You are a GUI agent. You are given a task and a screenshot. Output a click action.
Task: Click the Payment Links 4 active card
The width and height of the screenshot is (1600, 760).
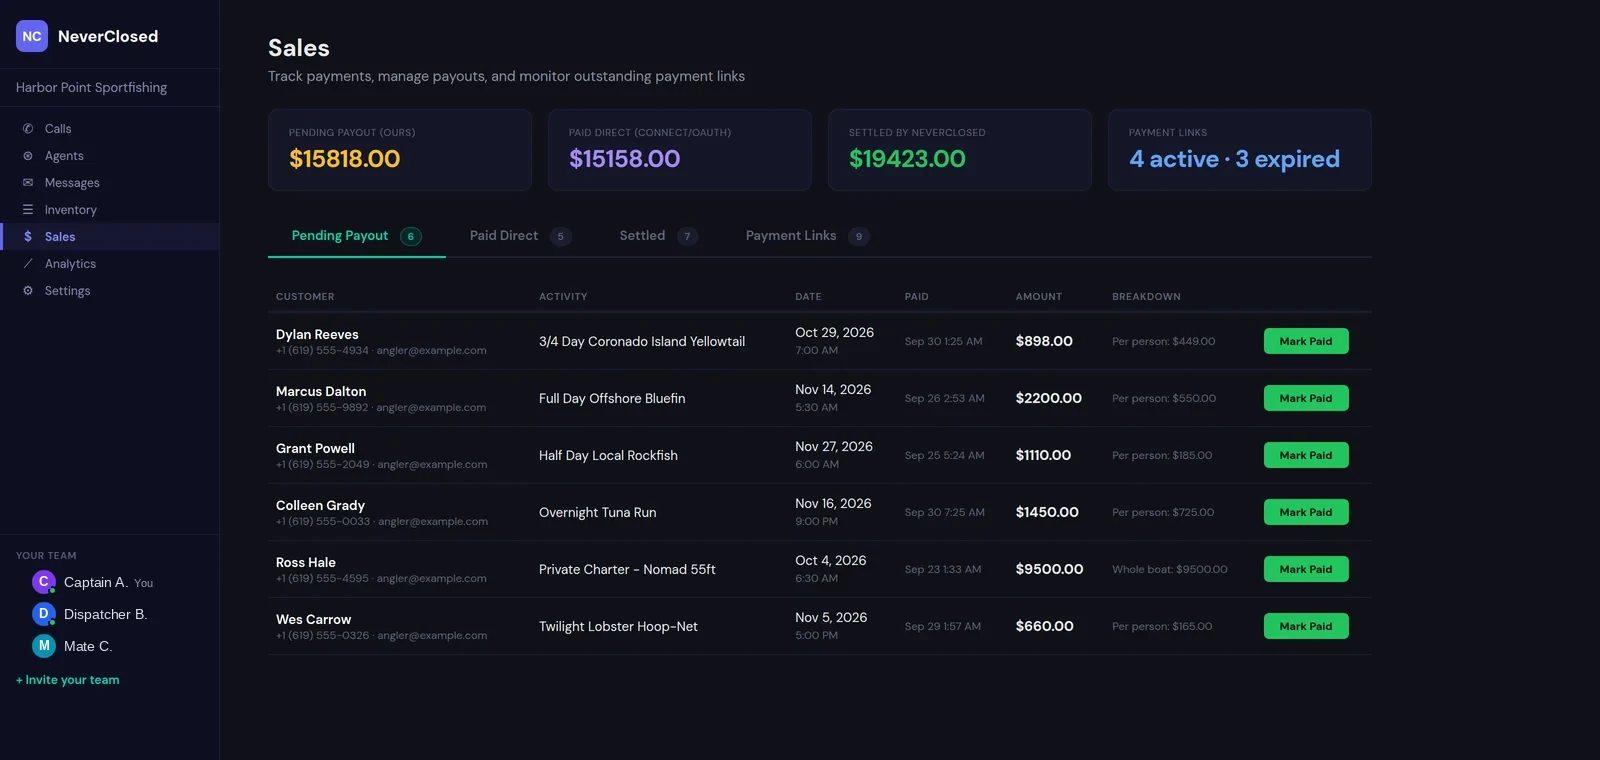tap(1240, 150)
